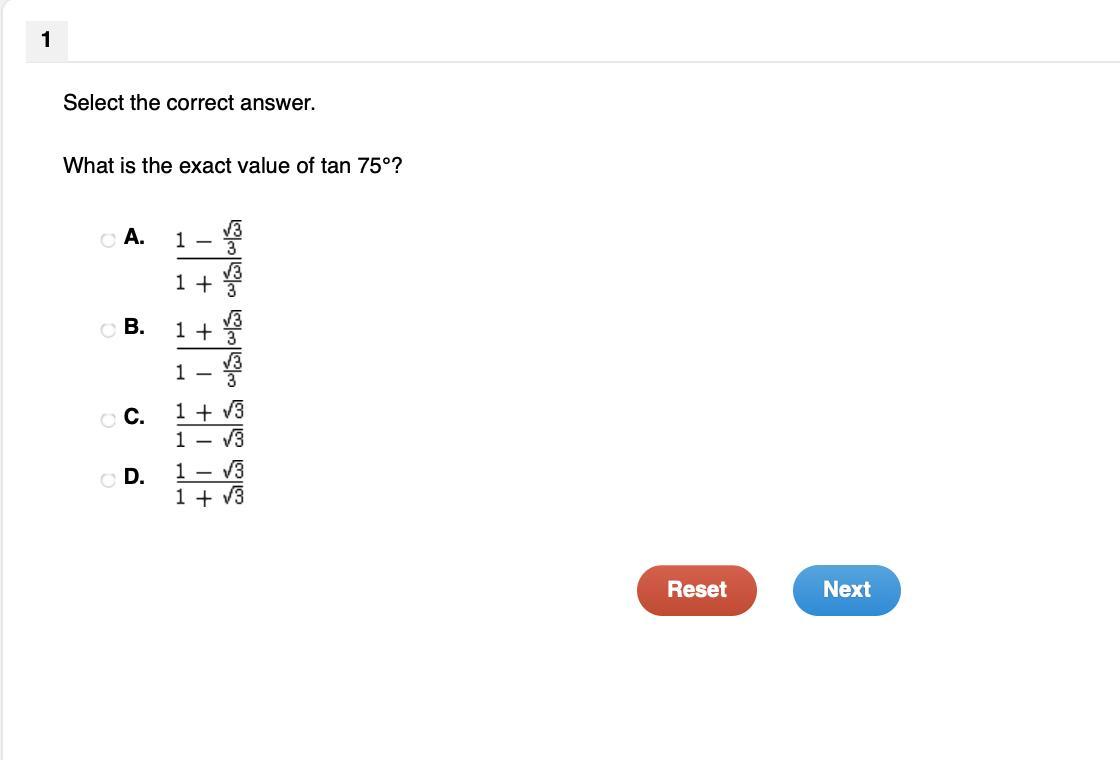Click the denominator of answer A
The height and width of the screenshot is (760, 1120).
(x=209, y=279)
